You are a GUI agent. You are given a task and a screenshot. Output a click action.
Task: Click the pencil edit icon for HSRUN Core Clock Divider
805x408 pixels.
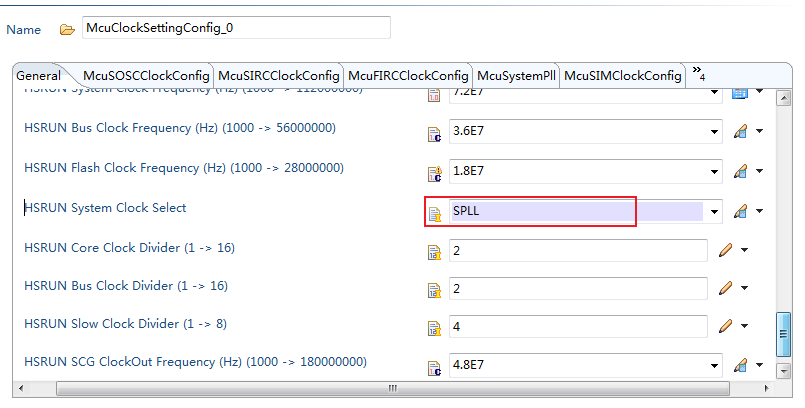725,250
